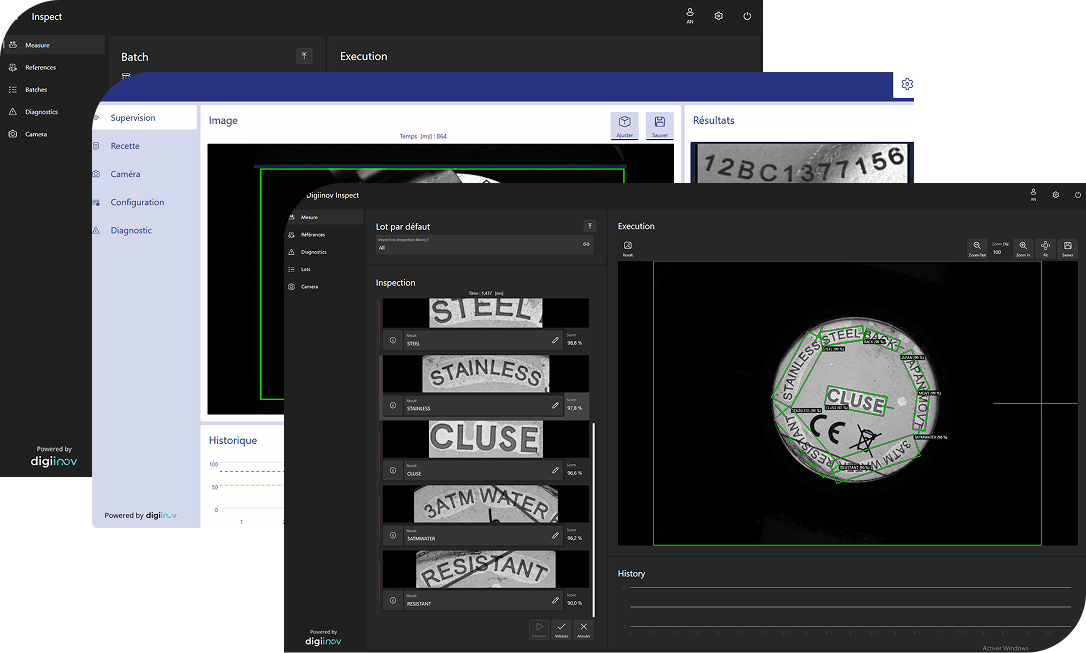Open the Inspection library field showing All
Screen dimensions: 1086x653
click(484, 244)
